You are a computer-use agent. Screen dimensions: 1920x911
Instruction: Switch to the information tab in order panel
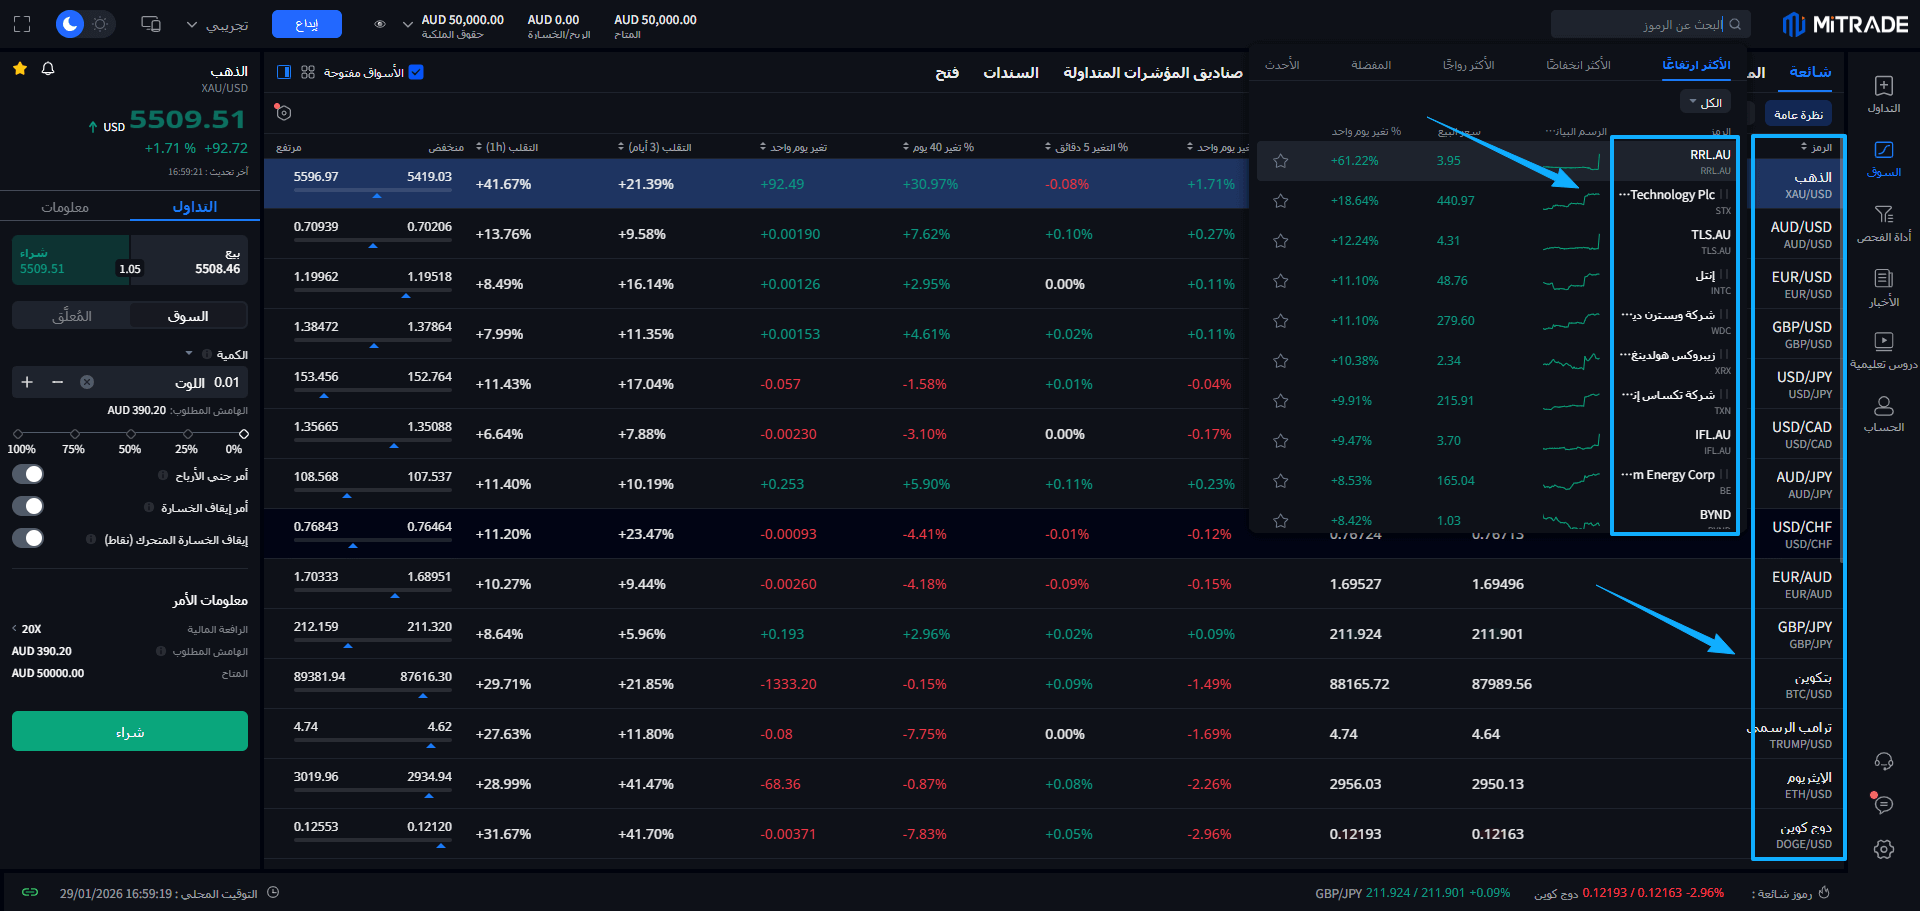(65, 207)
